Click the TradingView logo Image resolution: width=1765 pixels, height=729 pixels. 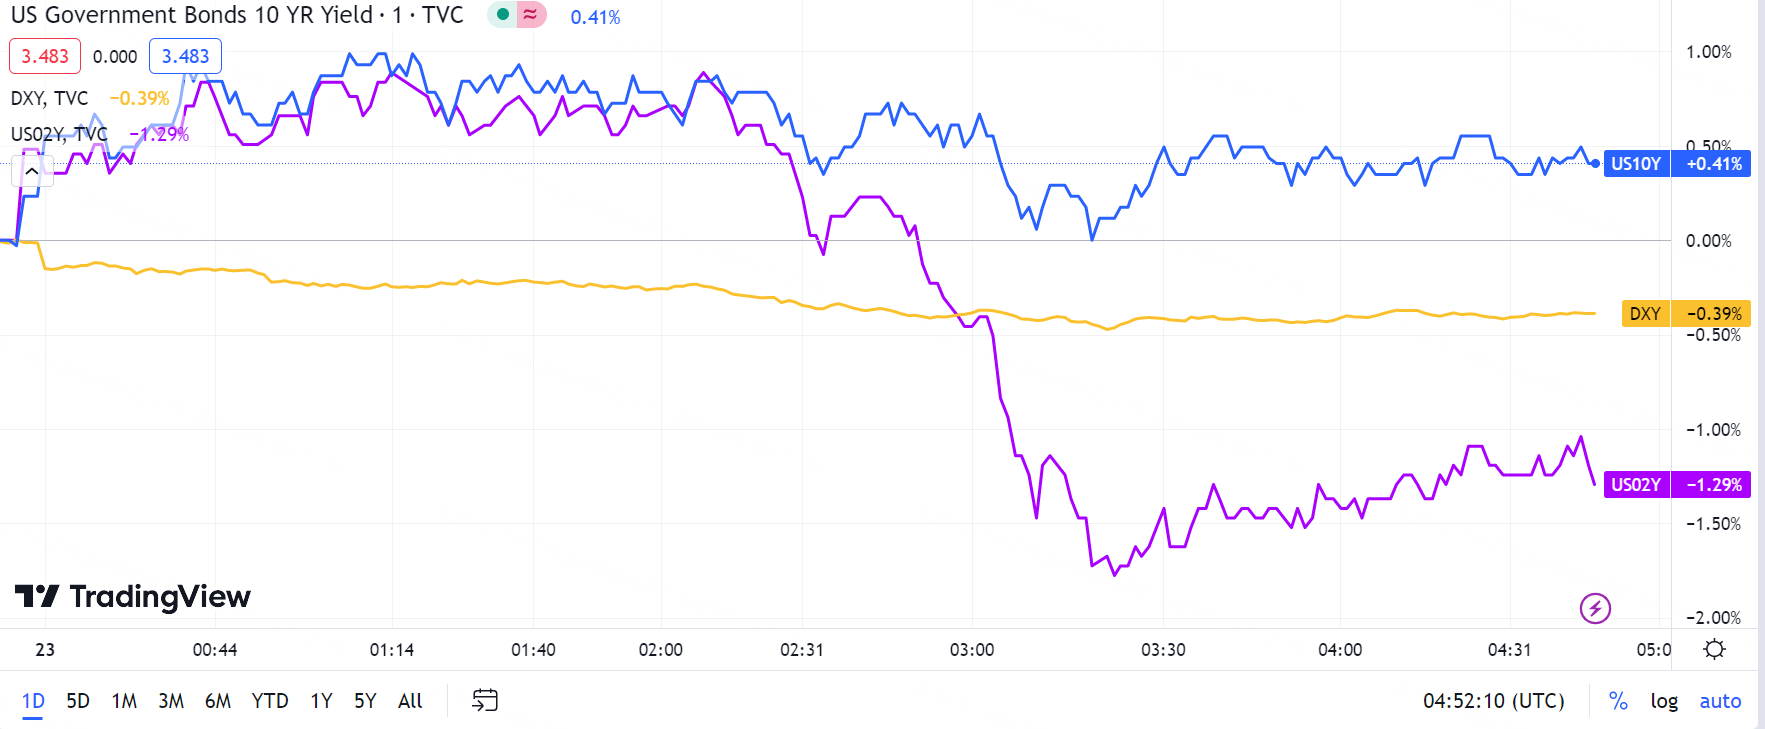tap(133, 597)
